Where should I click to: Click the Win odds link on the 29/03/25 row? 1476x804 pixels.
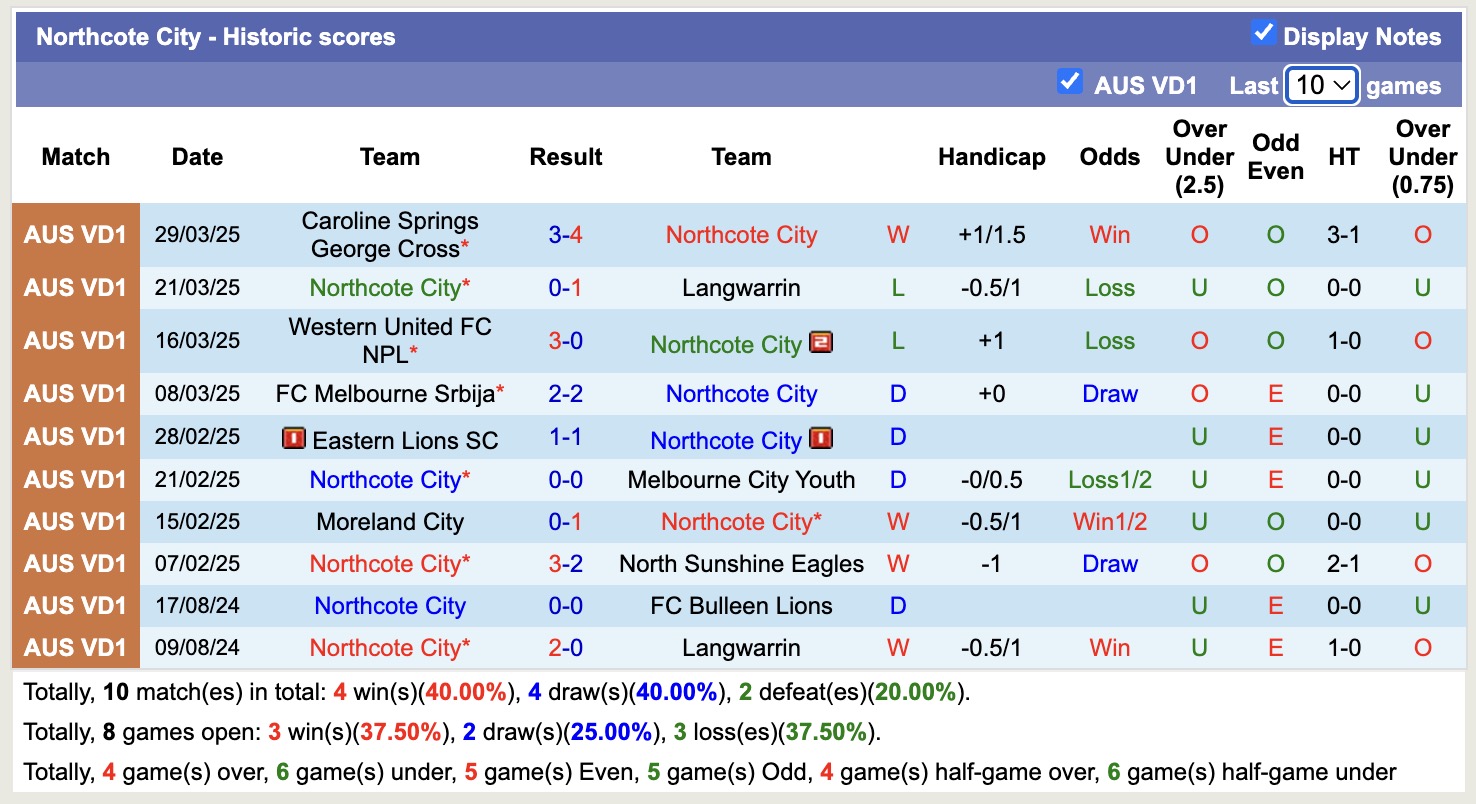[x=1109, y=234]
